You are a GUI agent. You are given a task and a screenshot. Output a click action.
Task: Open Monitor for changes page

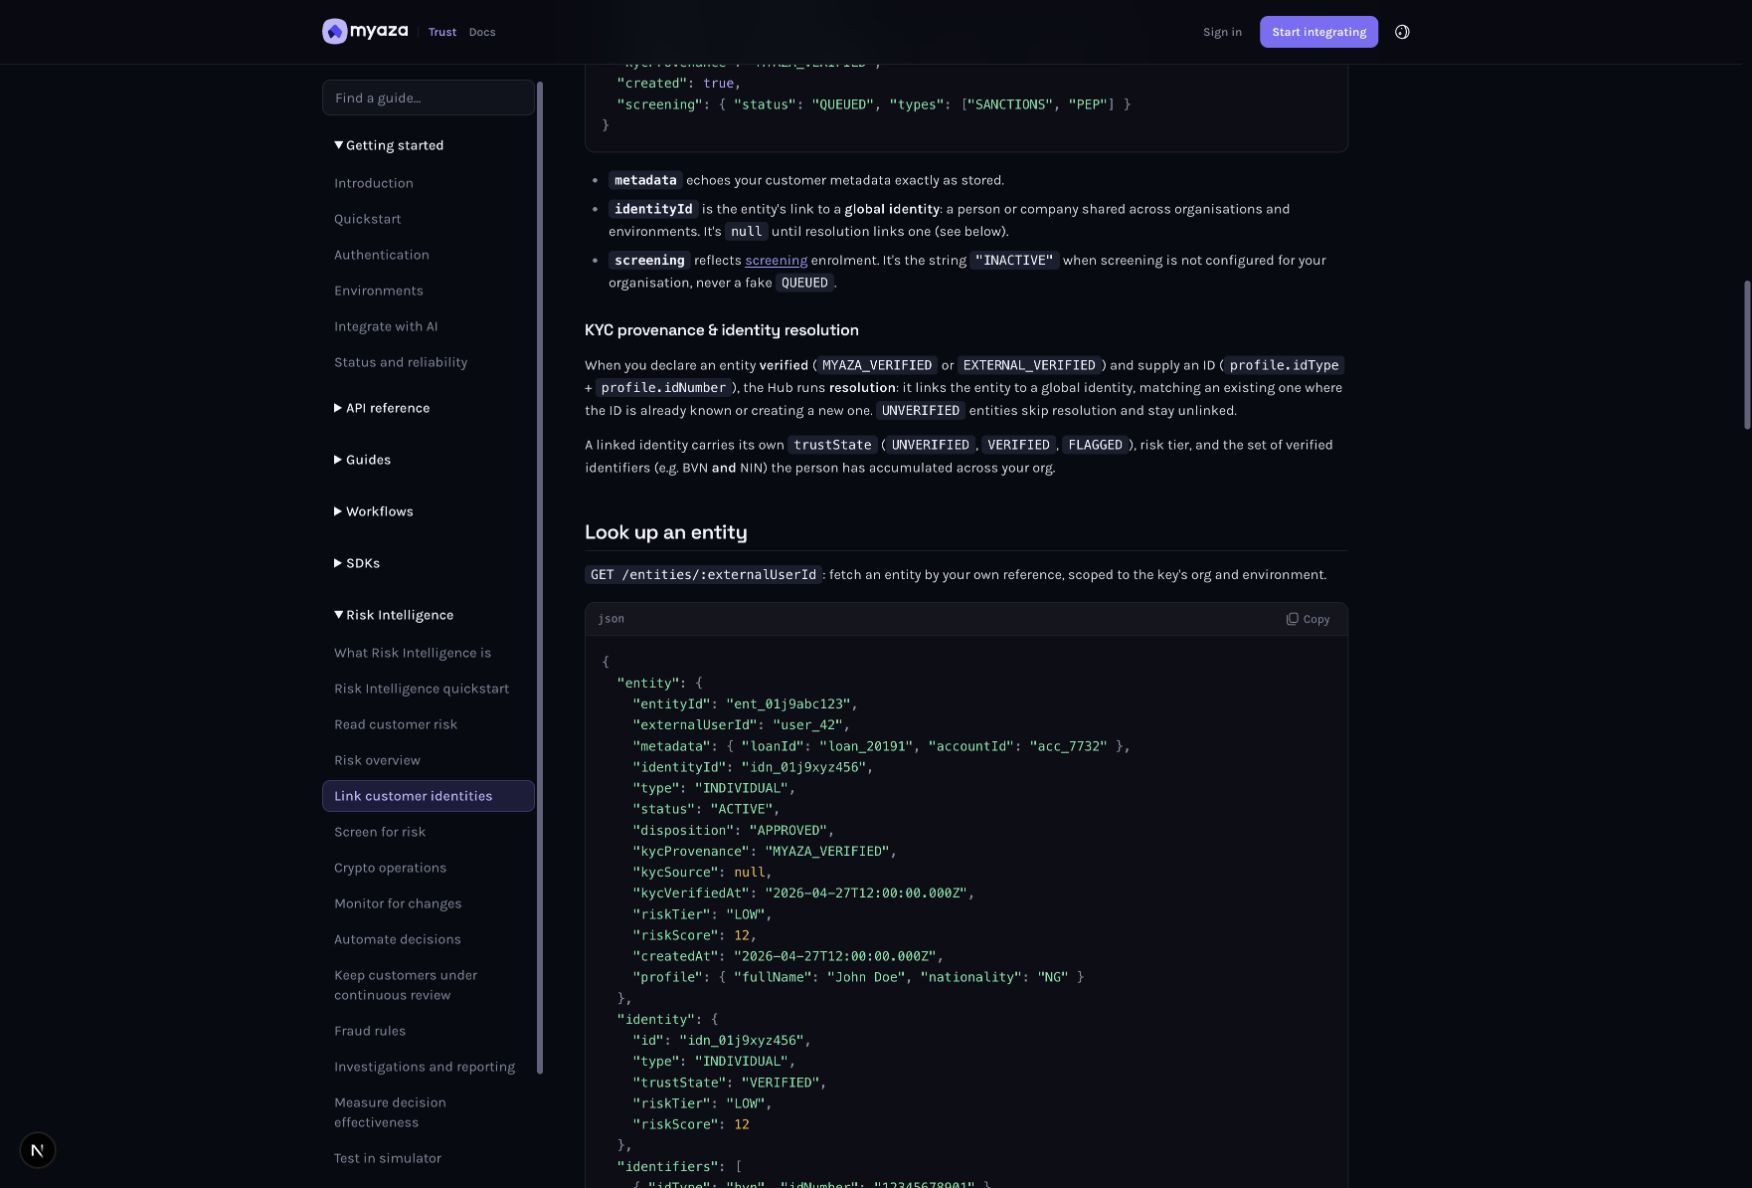[398, 904]
